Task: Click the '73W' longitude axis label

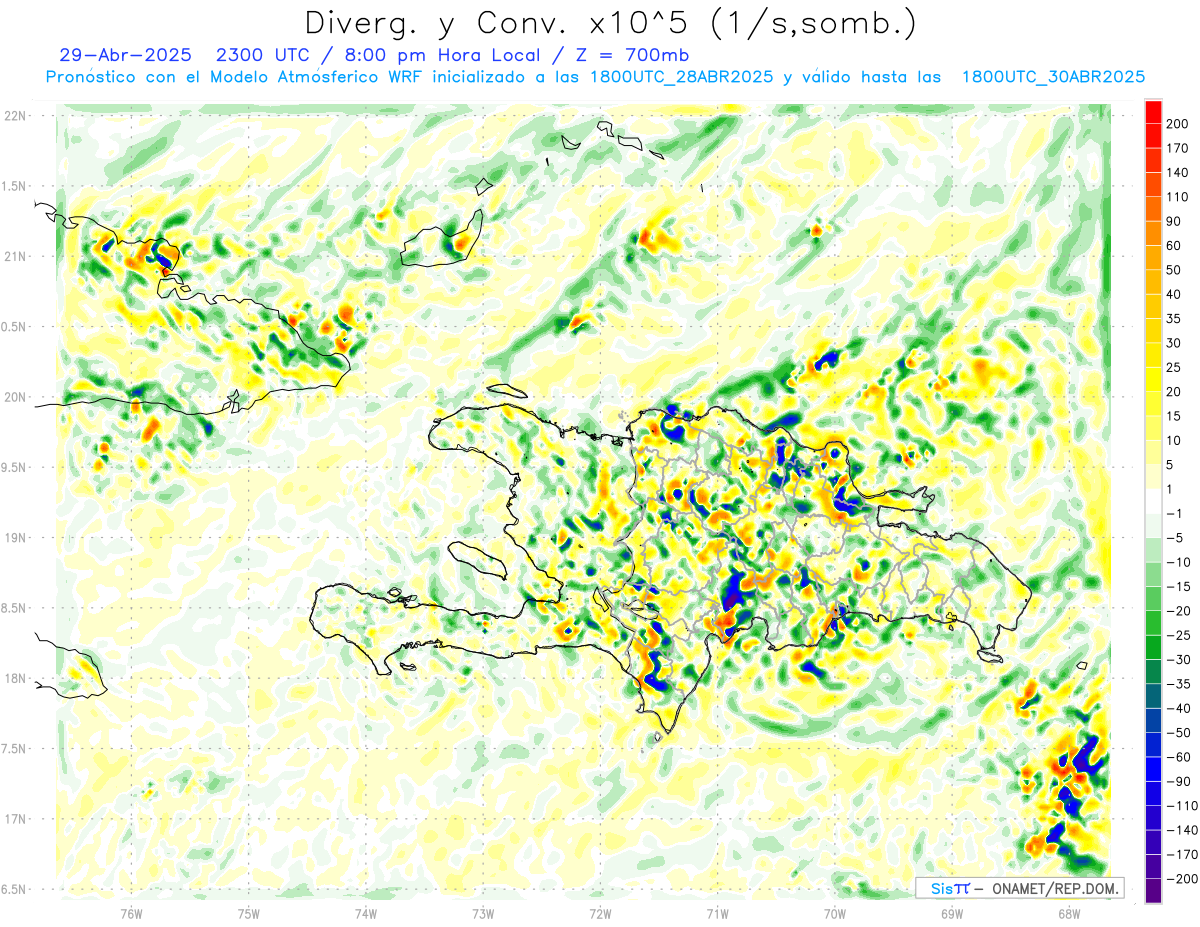Action: (x=483, y=913)
